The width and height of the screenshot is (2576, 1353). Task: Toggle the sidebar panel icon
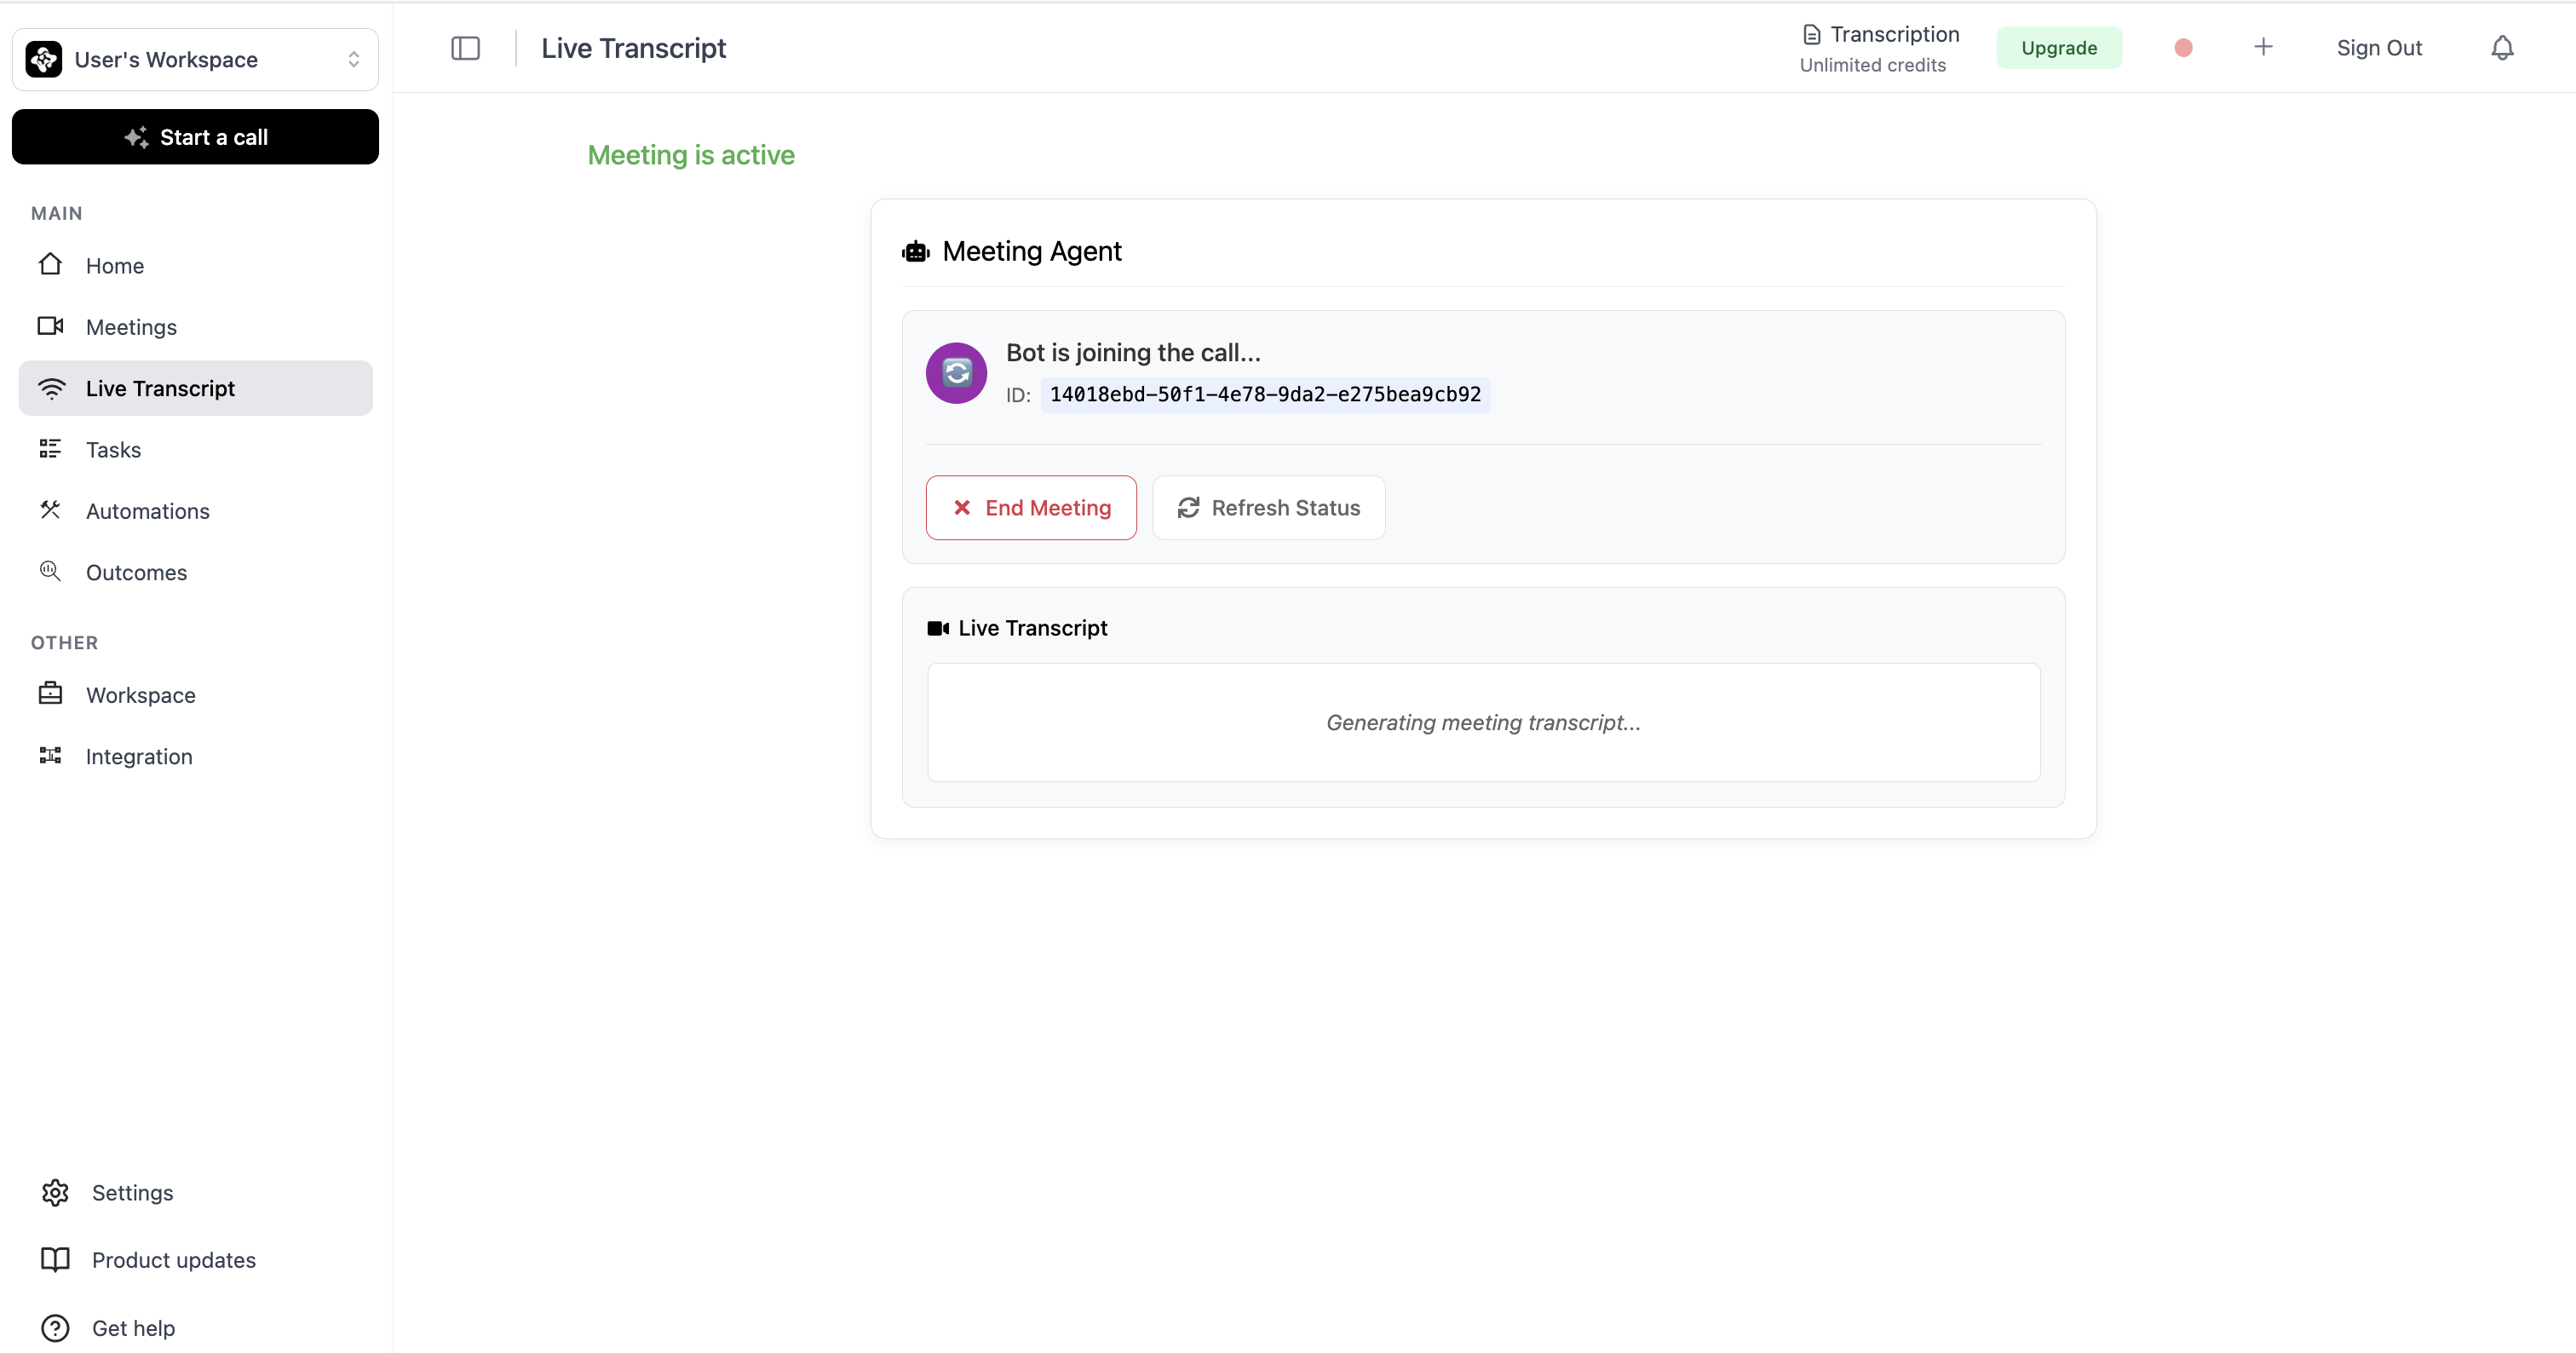465,48
